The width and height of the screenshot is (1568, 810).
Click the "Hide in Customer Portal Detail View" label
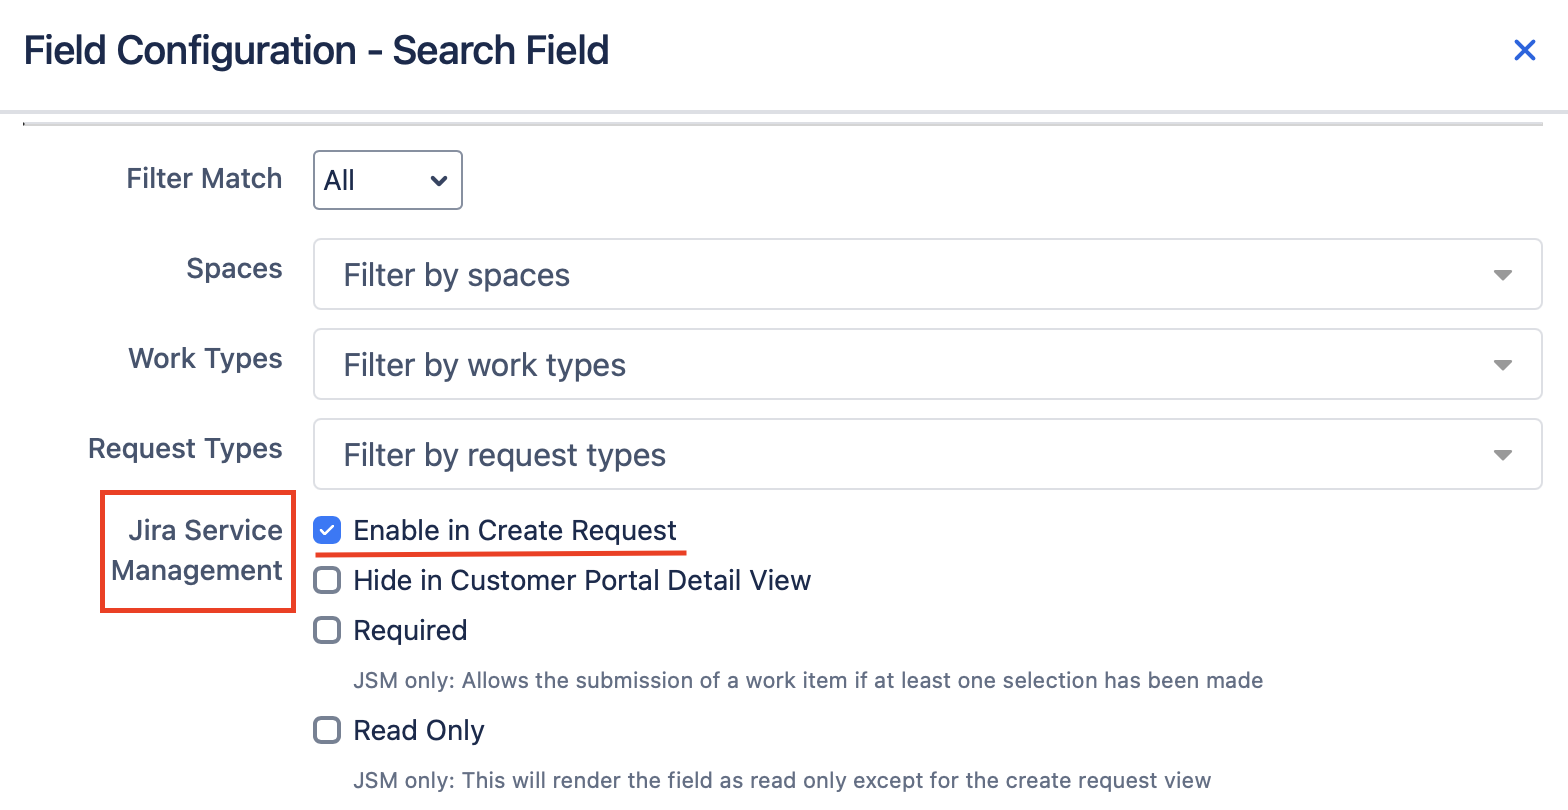(x=582, y=580)
